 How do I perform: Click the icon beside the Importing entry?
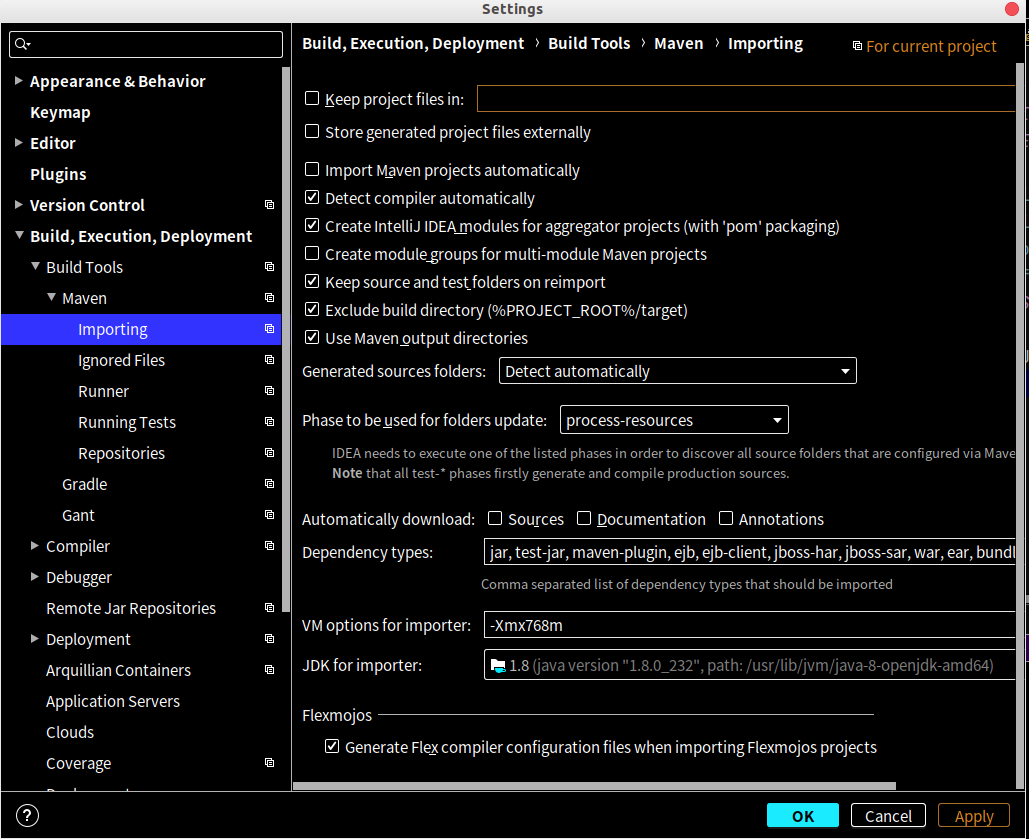268,328
